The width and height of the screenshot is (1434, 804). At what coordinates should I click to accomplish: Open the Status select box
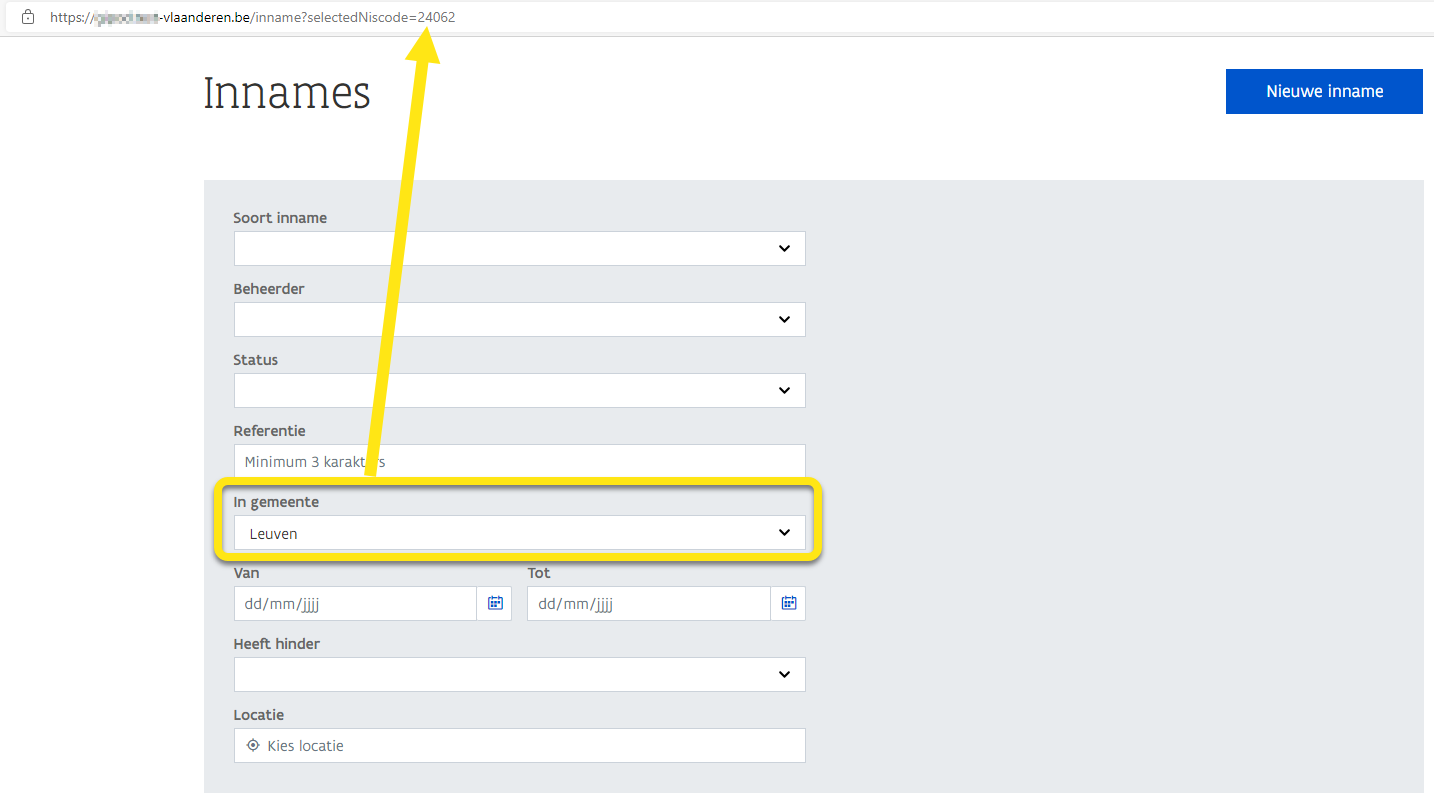click(500, 391)
